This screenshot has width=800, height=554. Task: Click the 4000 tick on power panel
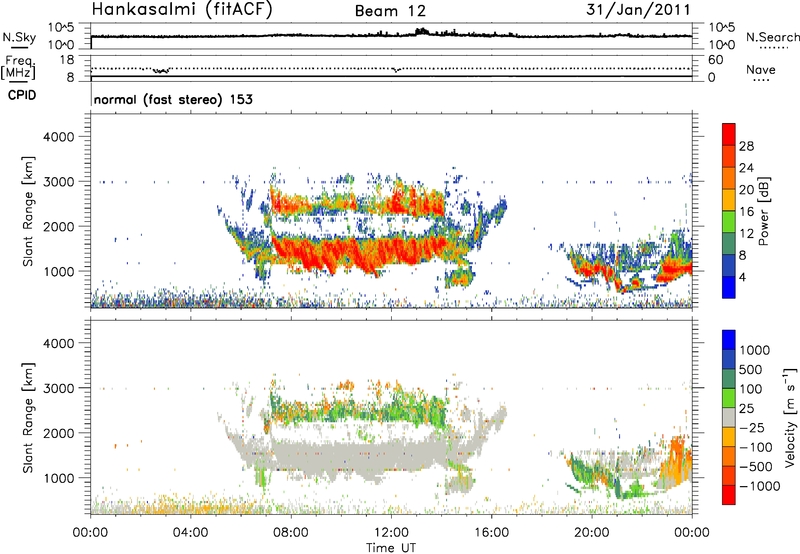tap(58, 137)
